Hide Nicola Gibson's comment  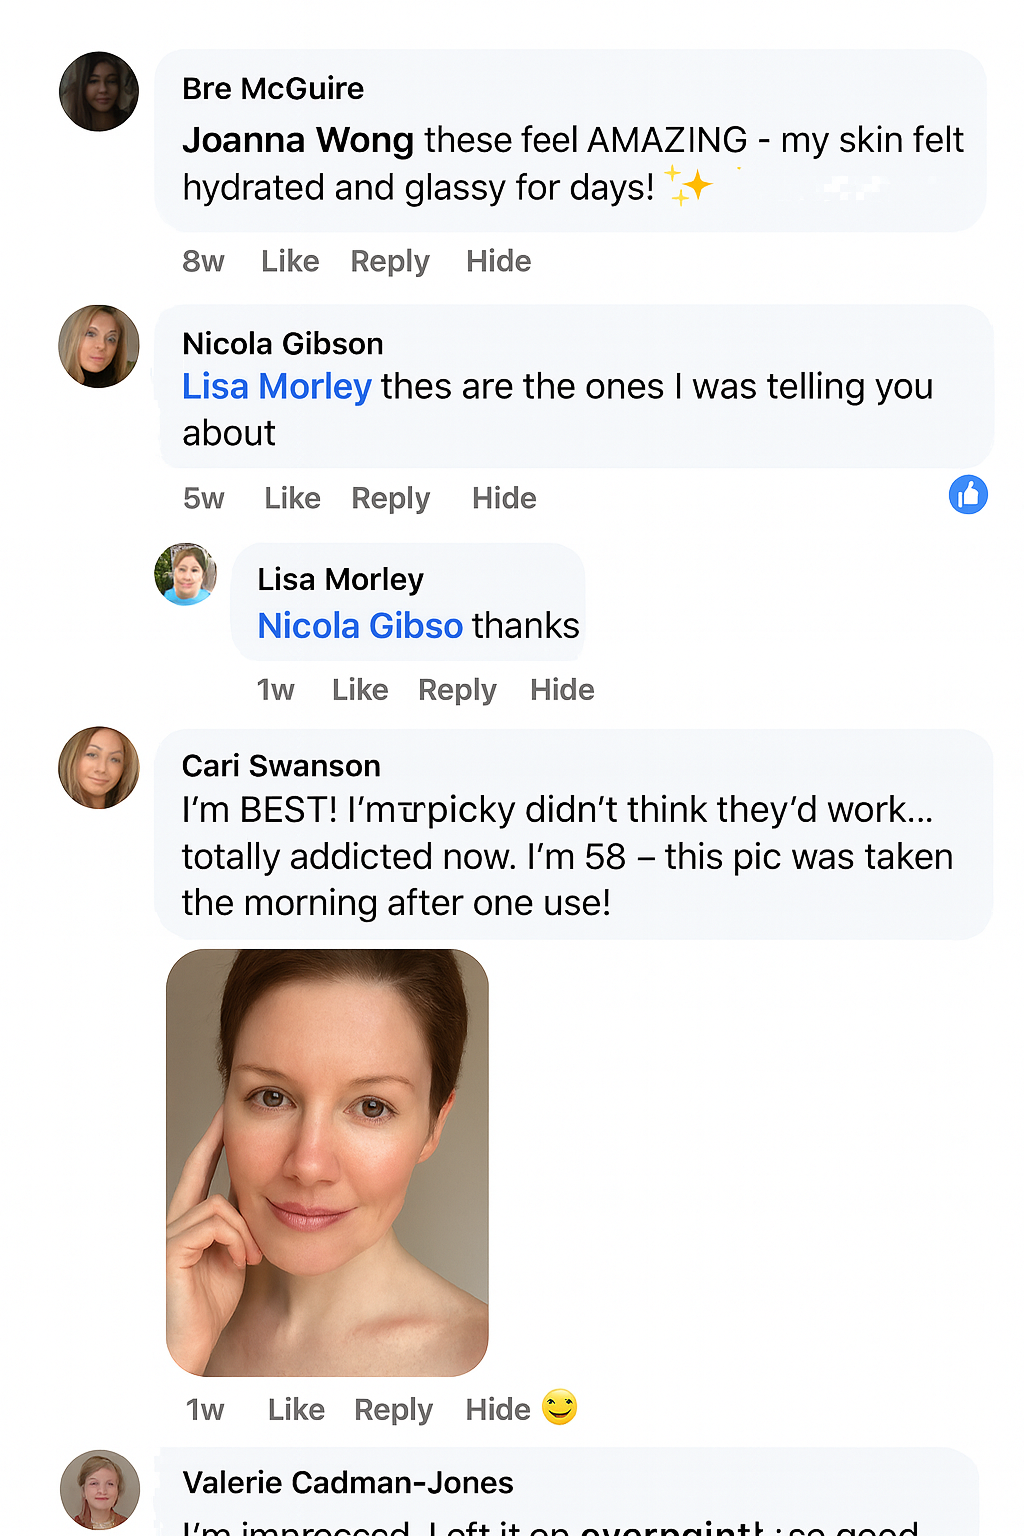[x=504, y=498]
